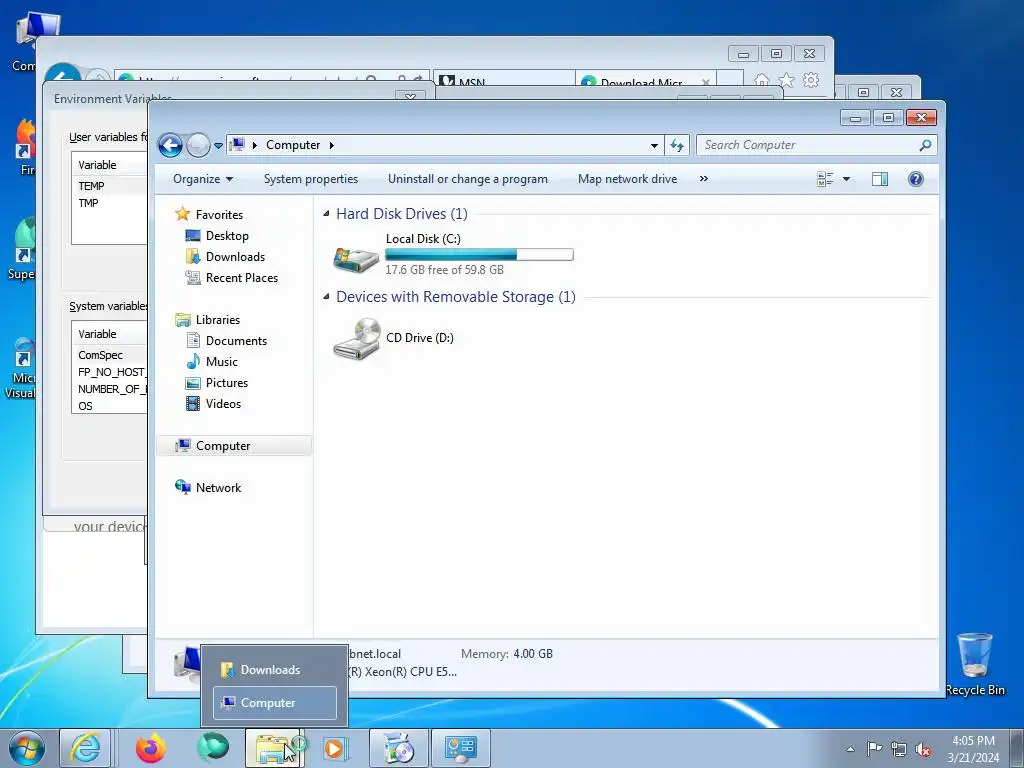Open Recycle Bin on desktop
The height and width of the screenshot is (768, 1024).
click(x=974, y=665)
